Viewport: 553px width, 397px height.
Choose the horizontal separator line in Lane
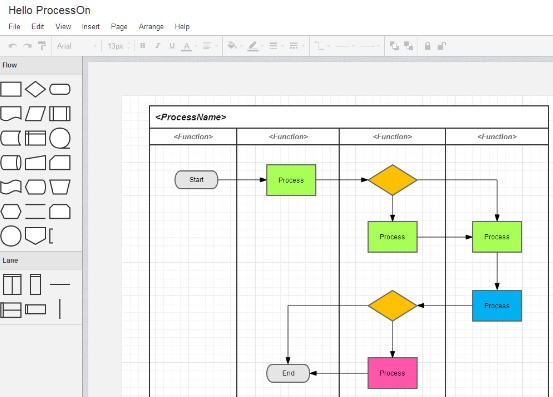pyautogui.click(x=60, y=284)
